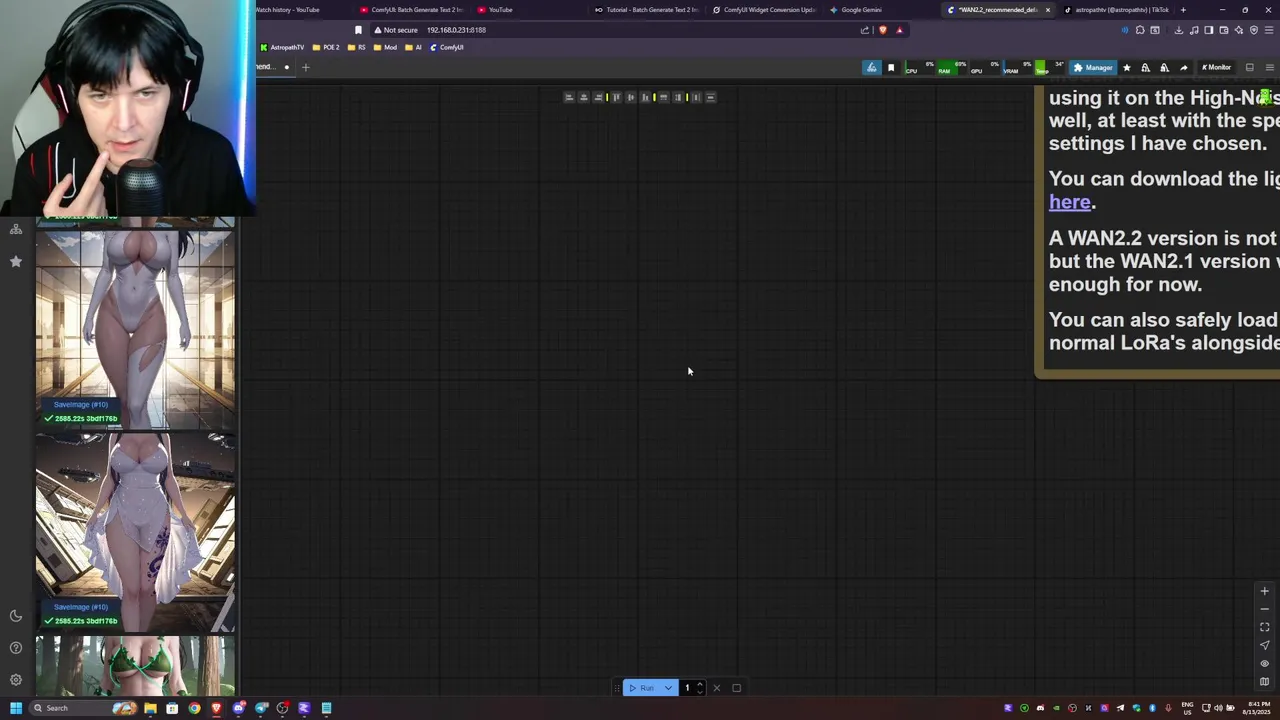Open the Run button dropdown arrow
The width and height of the screenshot is (1280, 720).
click(x=668, y=688)
